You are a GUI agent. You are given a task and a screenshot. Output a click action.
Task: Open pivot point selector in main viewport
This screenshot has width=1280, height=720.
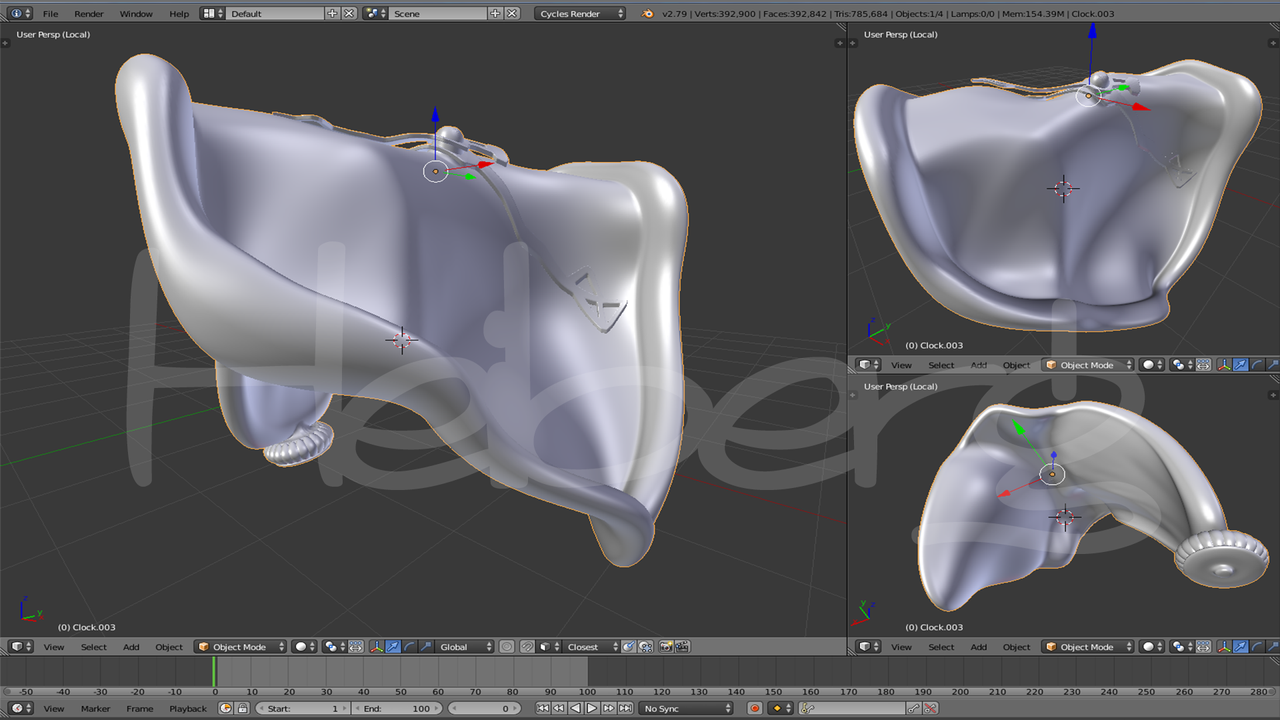(x=333, y=647)
